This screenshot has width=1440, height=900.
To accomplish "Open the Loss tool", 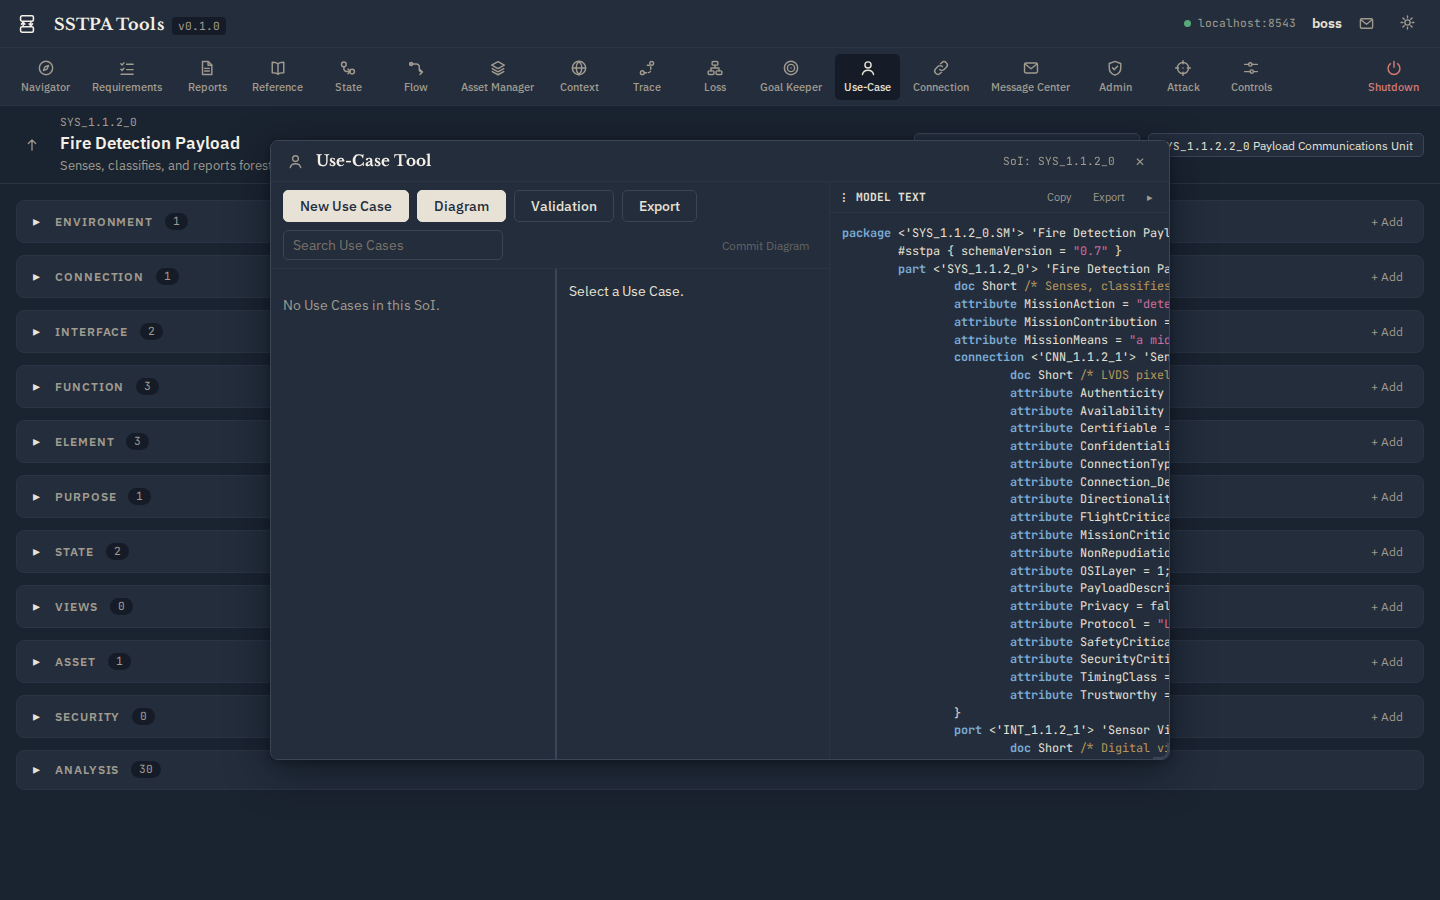I will point(715,77).
